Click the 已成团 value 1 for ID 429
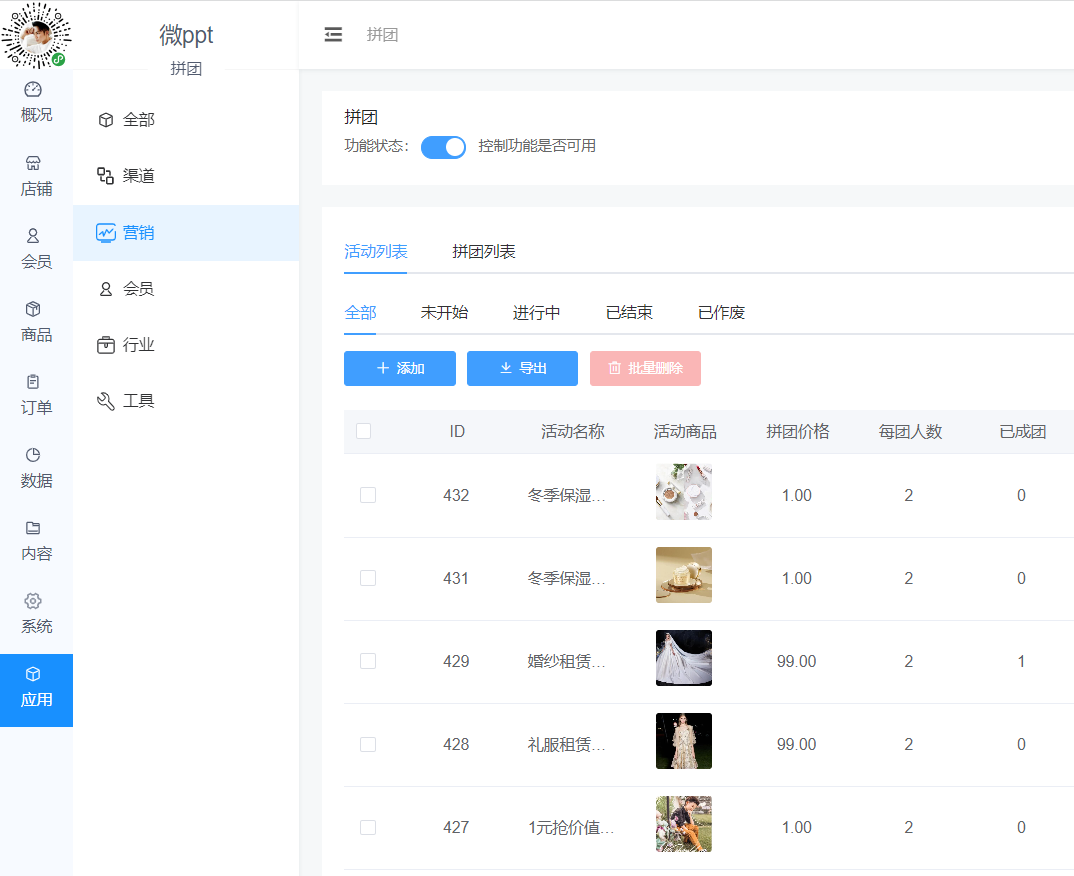 1021,661
